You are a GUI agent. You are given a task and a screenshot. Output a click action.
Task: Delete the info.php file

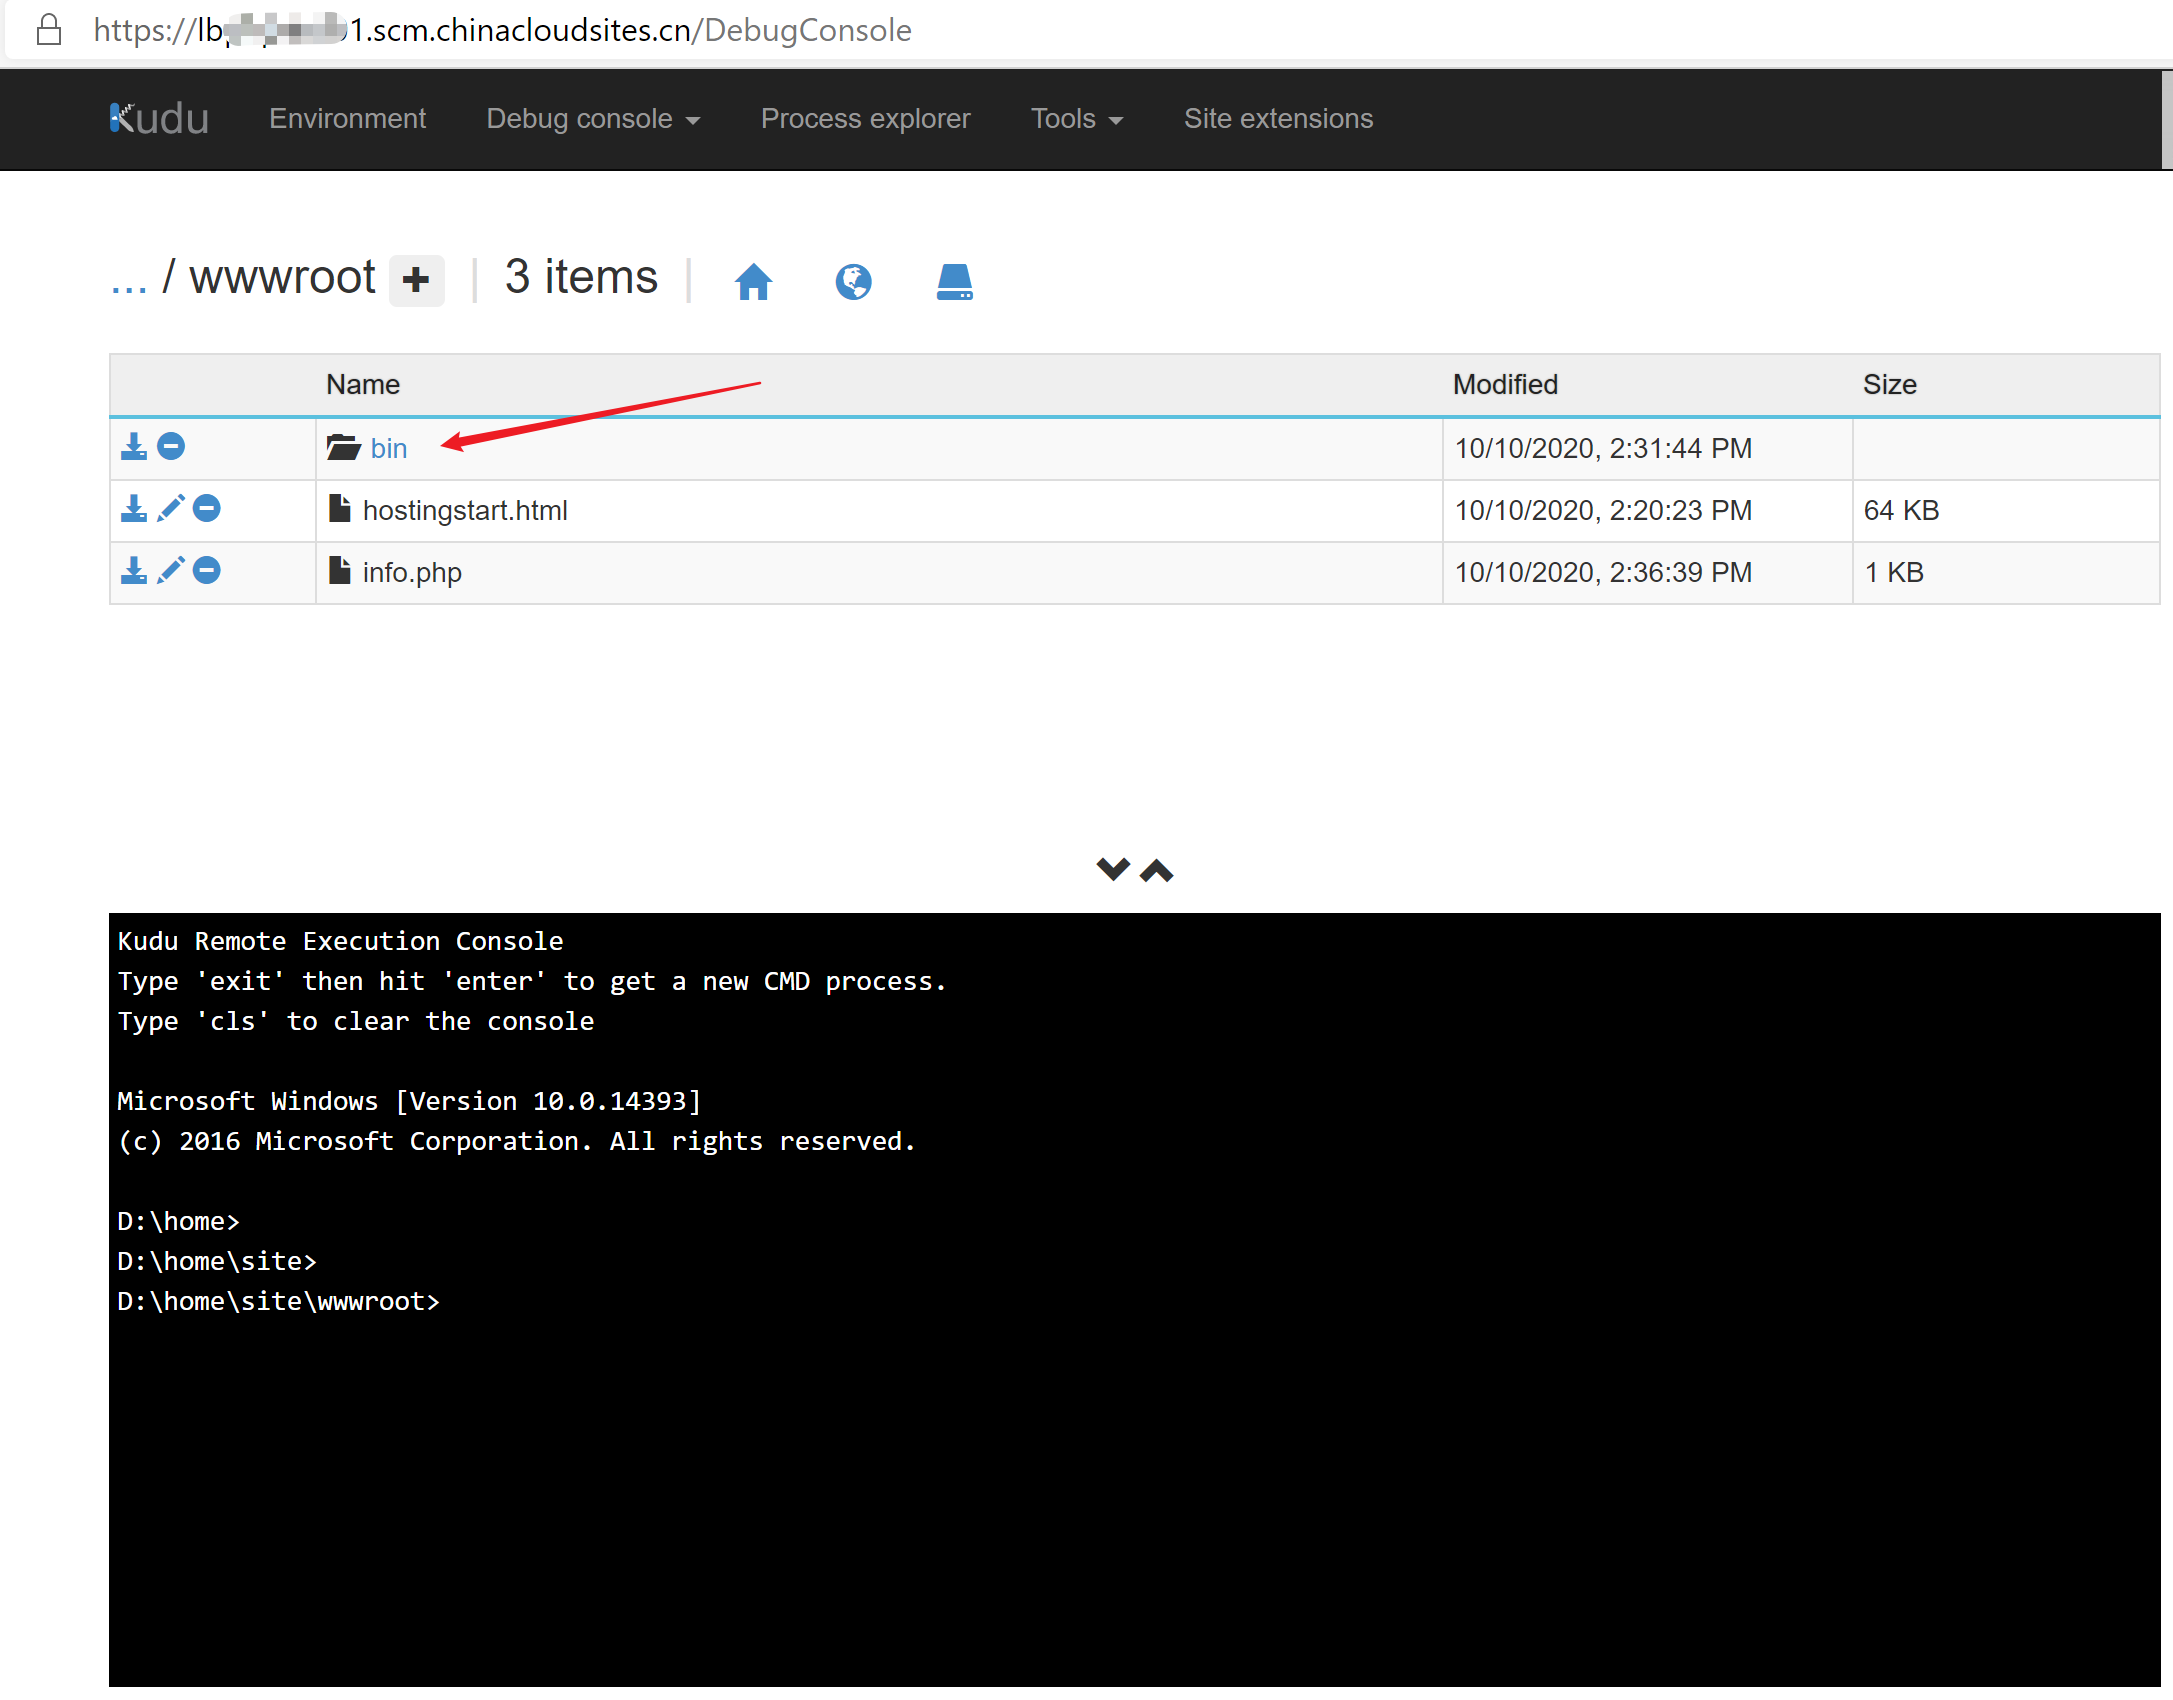click(207, 570)
